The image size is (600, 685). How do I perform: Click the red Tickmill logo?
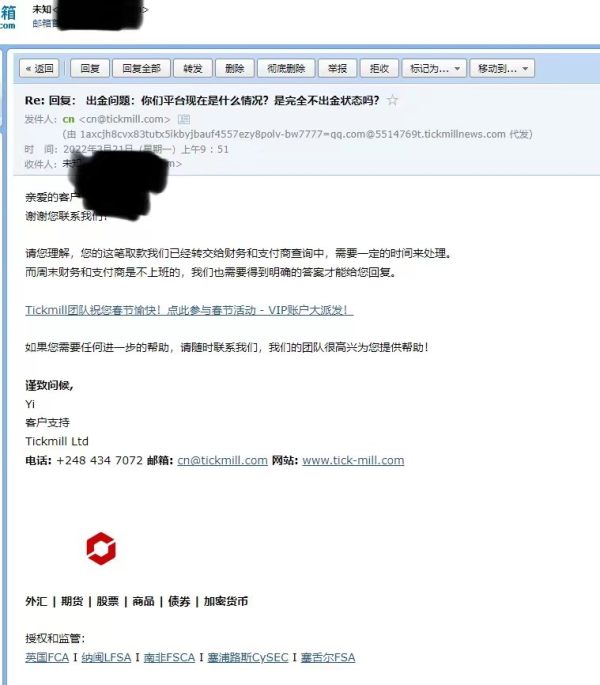click(x=101, y=548)
